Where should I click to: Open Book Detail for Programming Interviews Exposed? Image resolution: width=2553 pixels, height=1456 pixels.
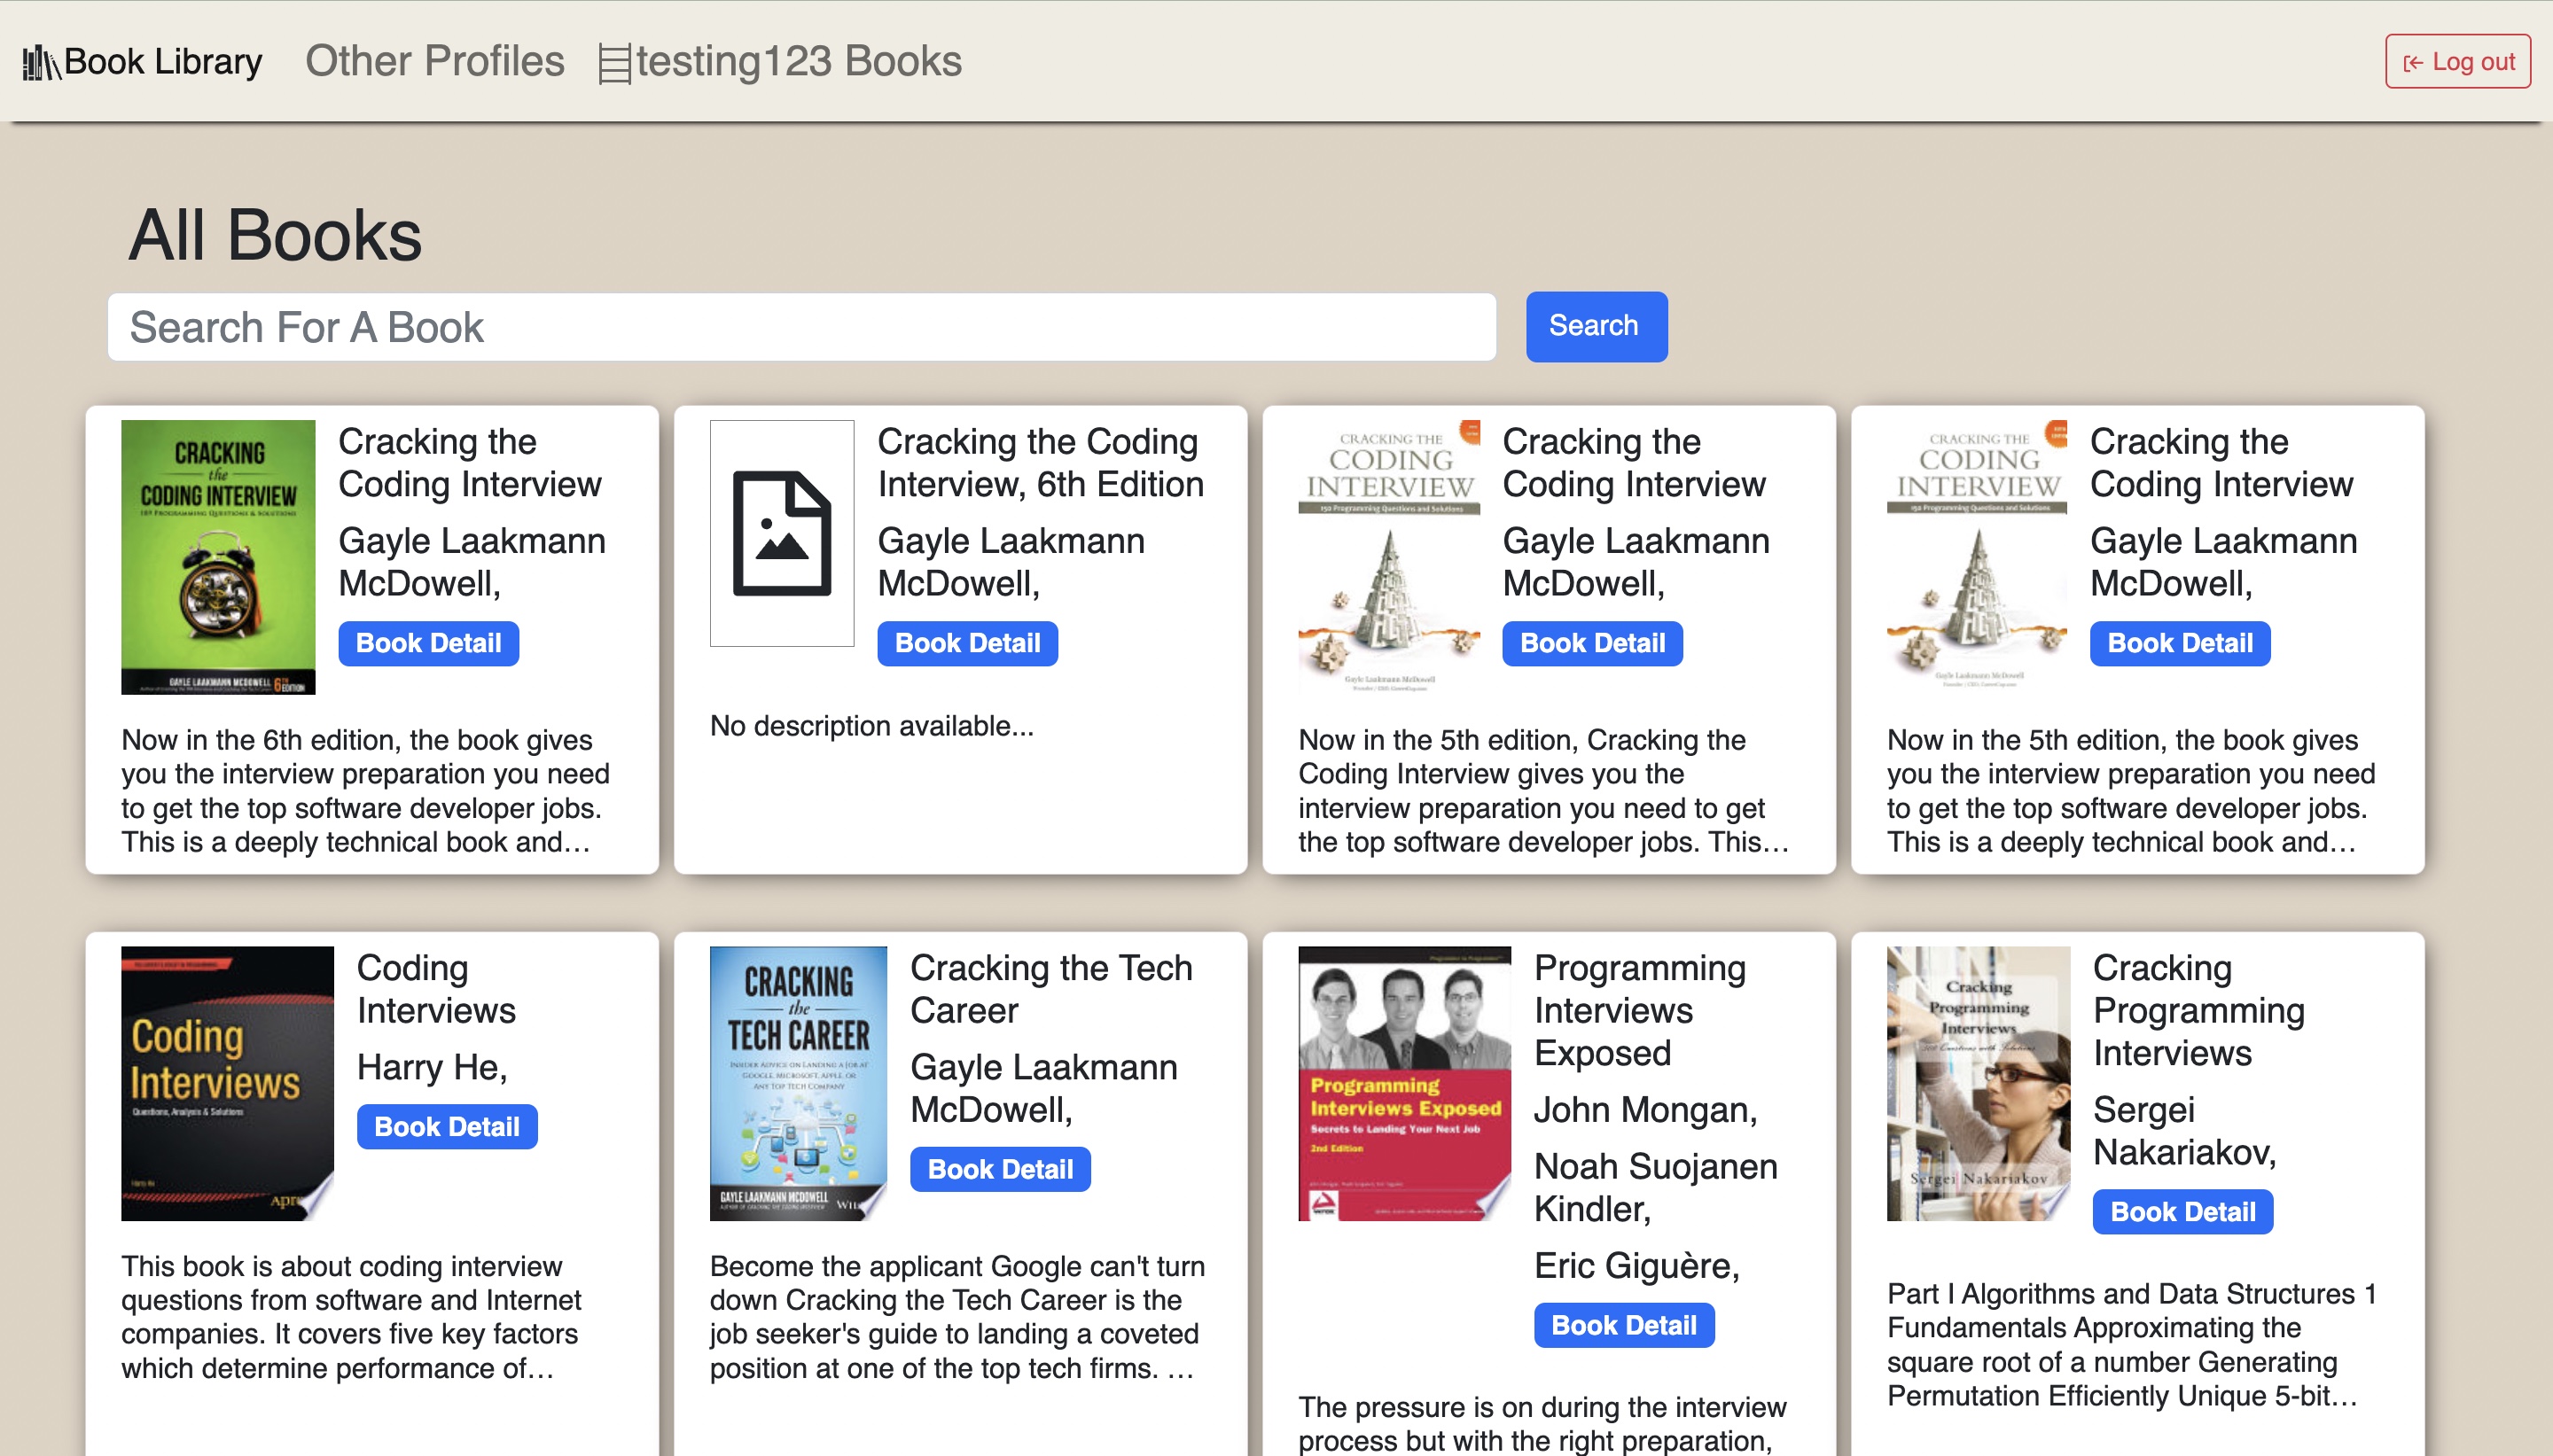pyautogui.click(x=1623, y=1325)
